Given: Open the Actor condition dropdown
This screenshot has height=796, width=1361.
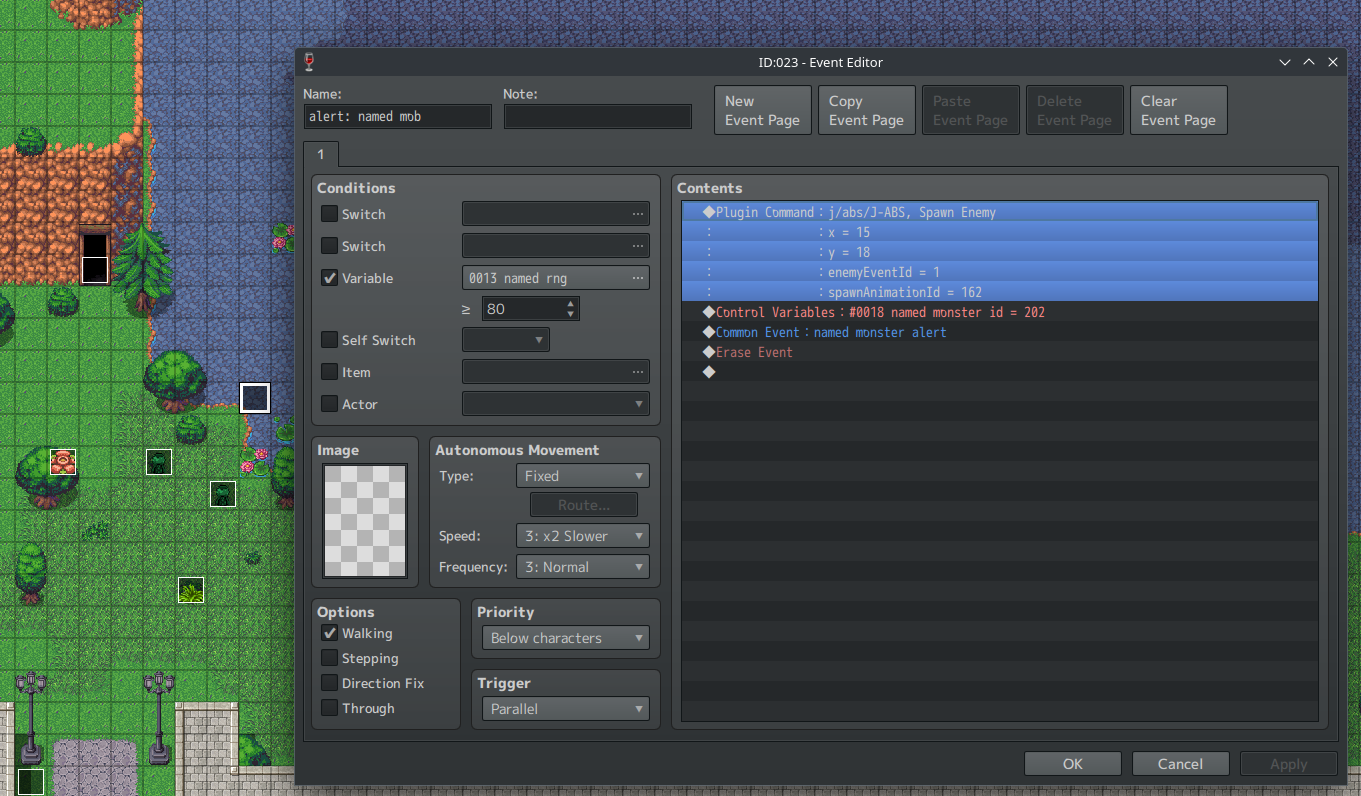Looking at the screenshot, I should point(556,404).
